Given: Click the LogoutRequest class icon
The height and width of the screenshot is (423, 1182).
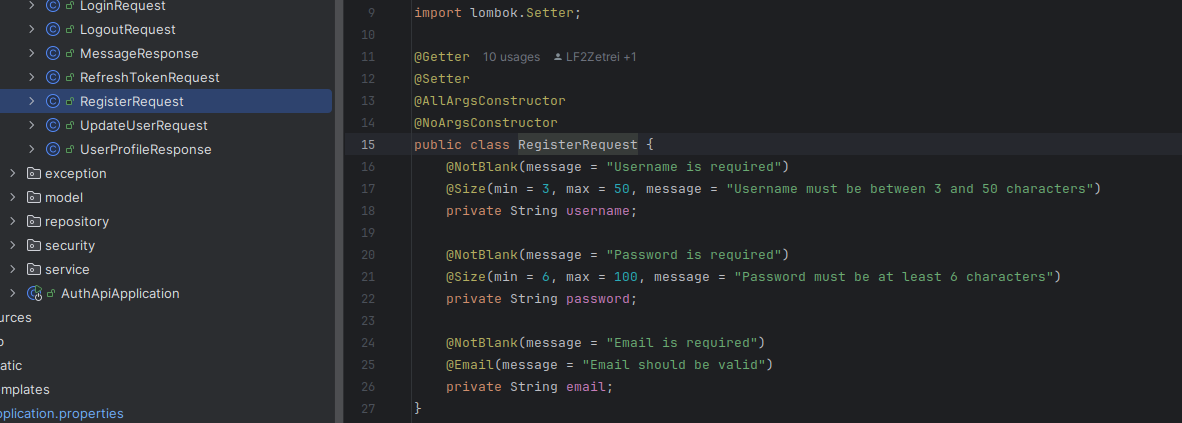Looking at the screenshot, I should pyautogui.click(x=53, y=29).
